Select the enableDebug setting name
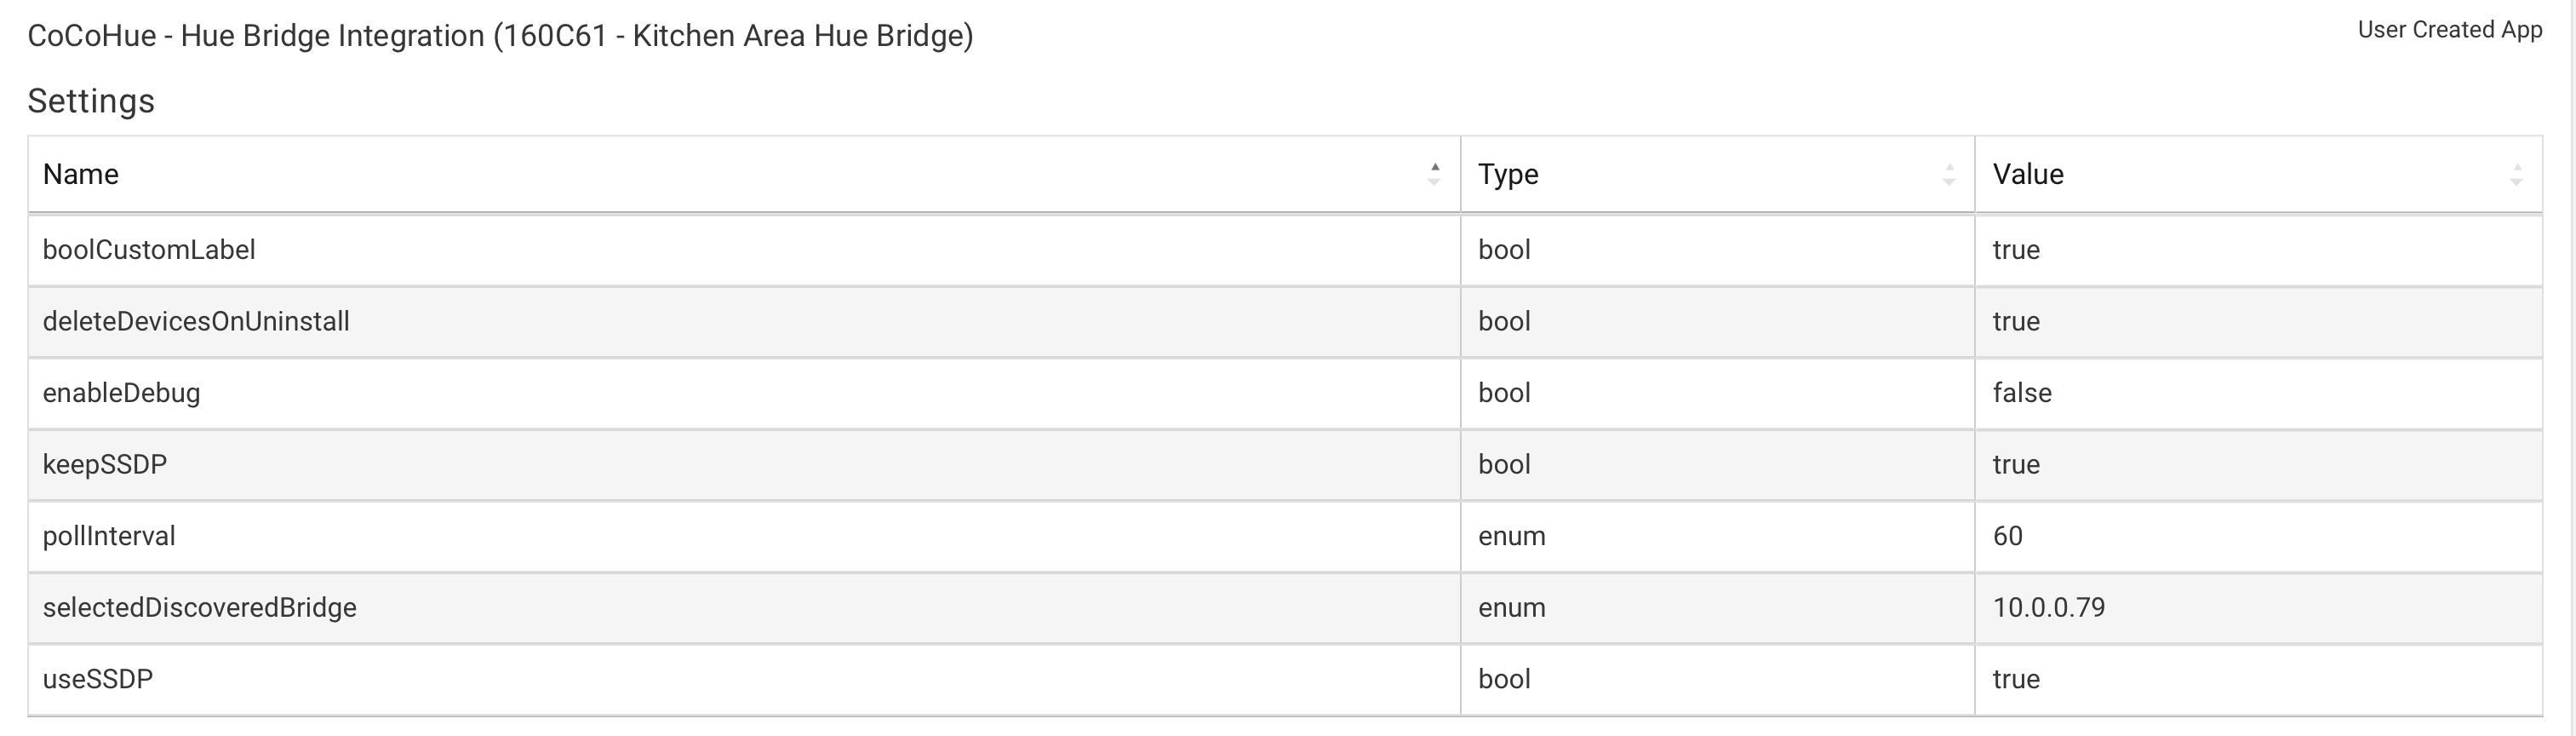Image resolution: width=2576 pixels, height=736 pixels. click(121, 393)
